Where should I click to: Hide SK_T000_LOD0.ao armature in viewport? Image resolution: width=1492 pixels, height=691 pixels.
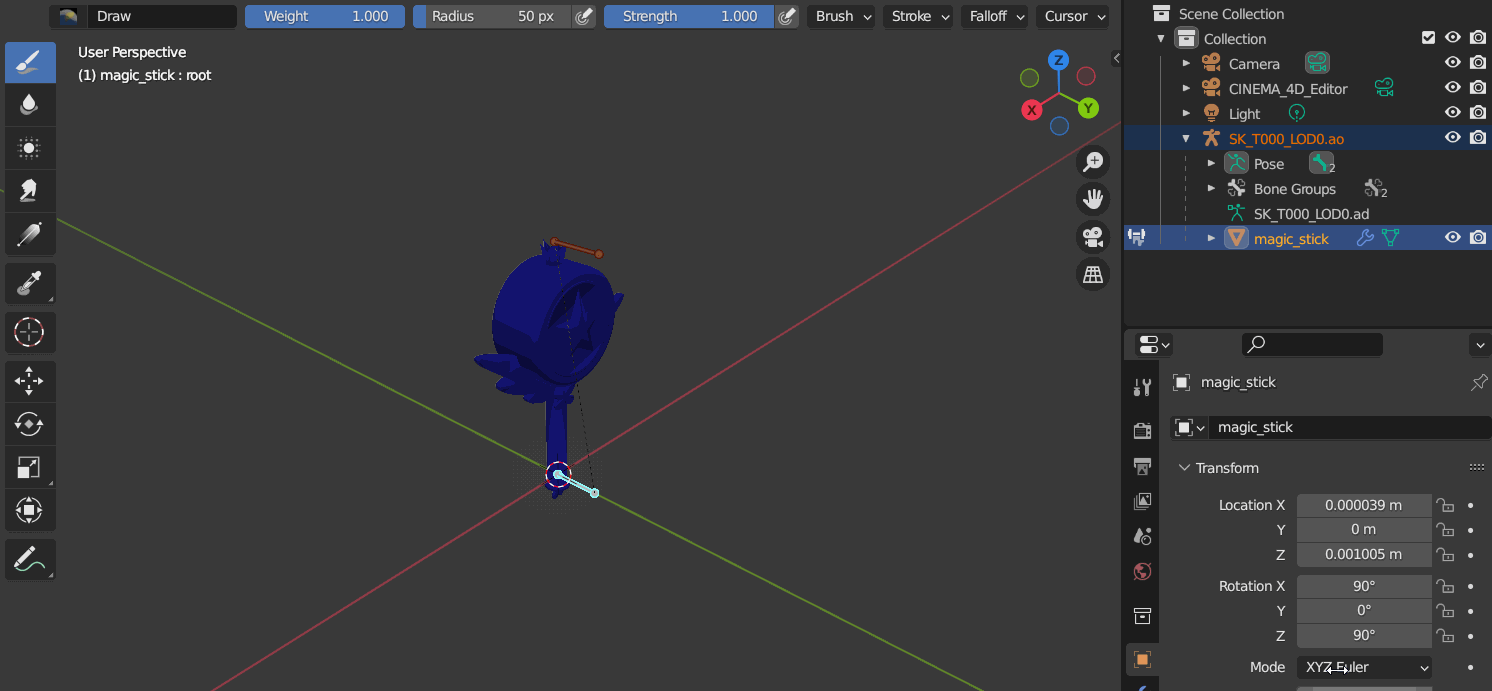point(1453,138)
